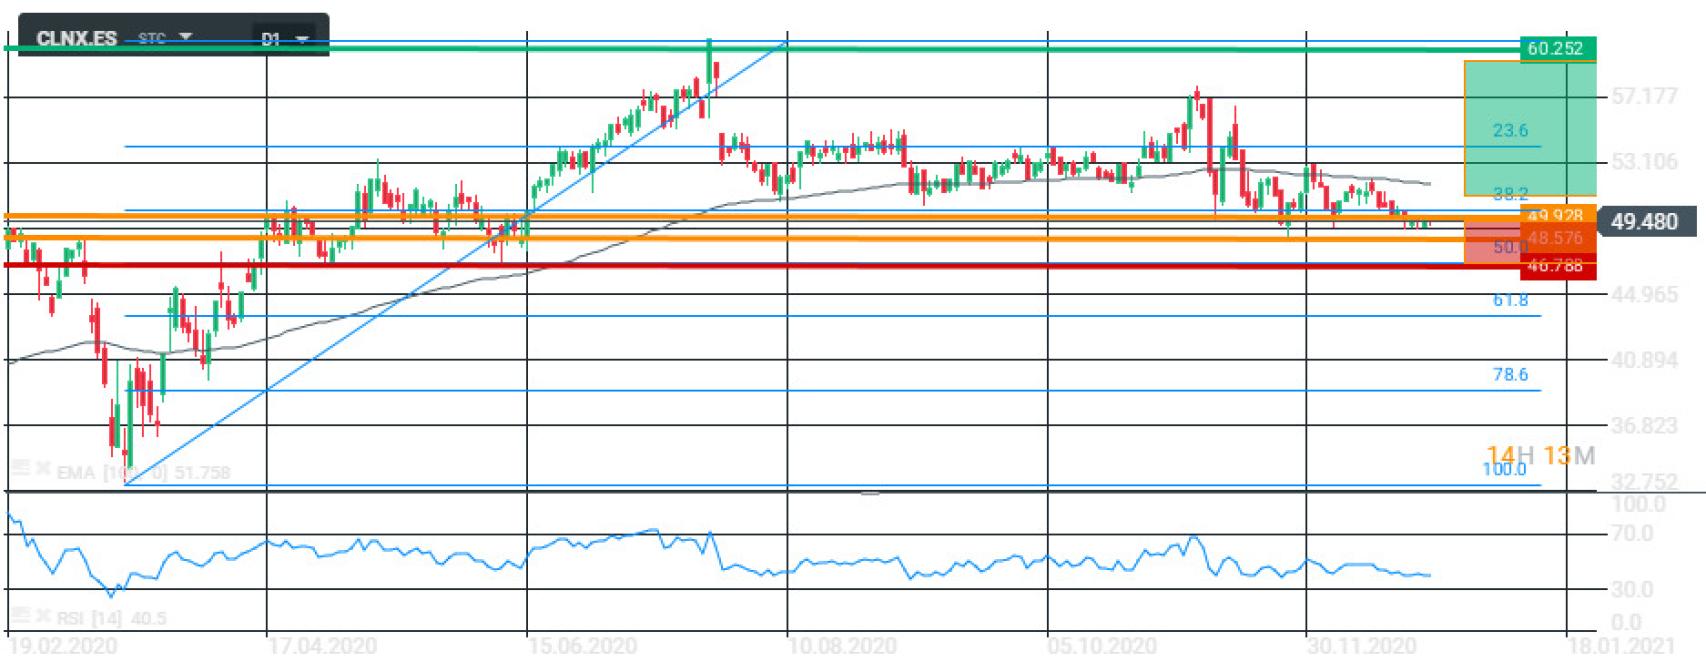1706x672 pixels.
Task: Select the red 46.788 price label
Action: coord(1556,266)
